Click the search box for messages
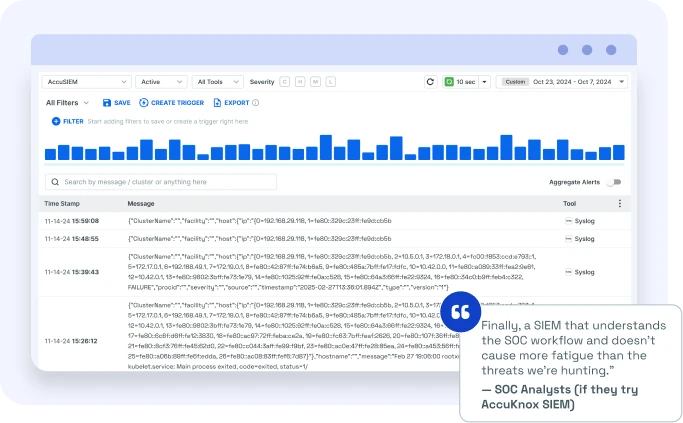This screenshot has width=683, height=423. tap(161, 182)
